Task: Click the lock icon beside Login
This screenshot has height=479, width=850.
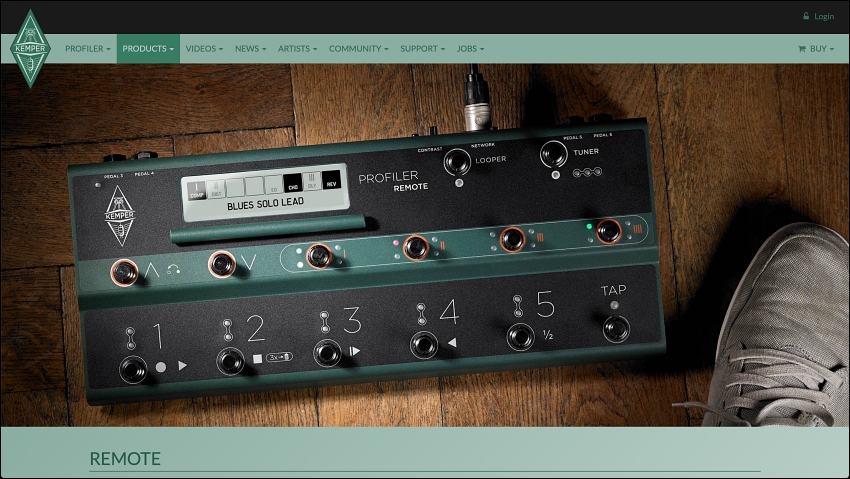Action: coord(806,16)
